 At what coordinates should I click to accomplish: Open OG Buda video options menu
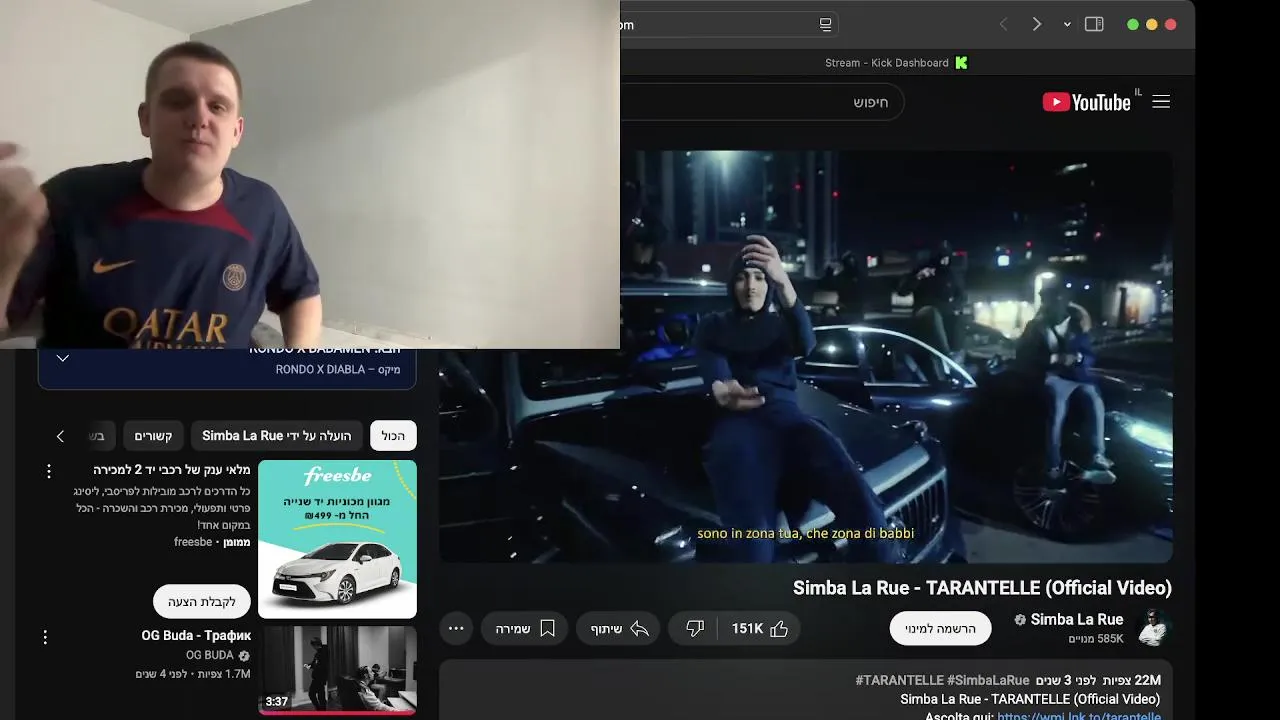(45, 637)
